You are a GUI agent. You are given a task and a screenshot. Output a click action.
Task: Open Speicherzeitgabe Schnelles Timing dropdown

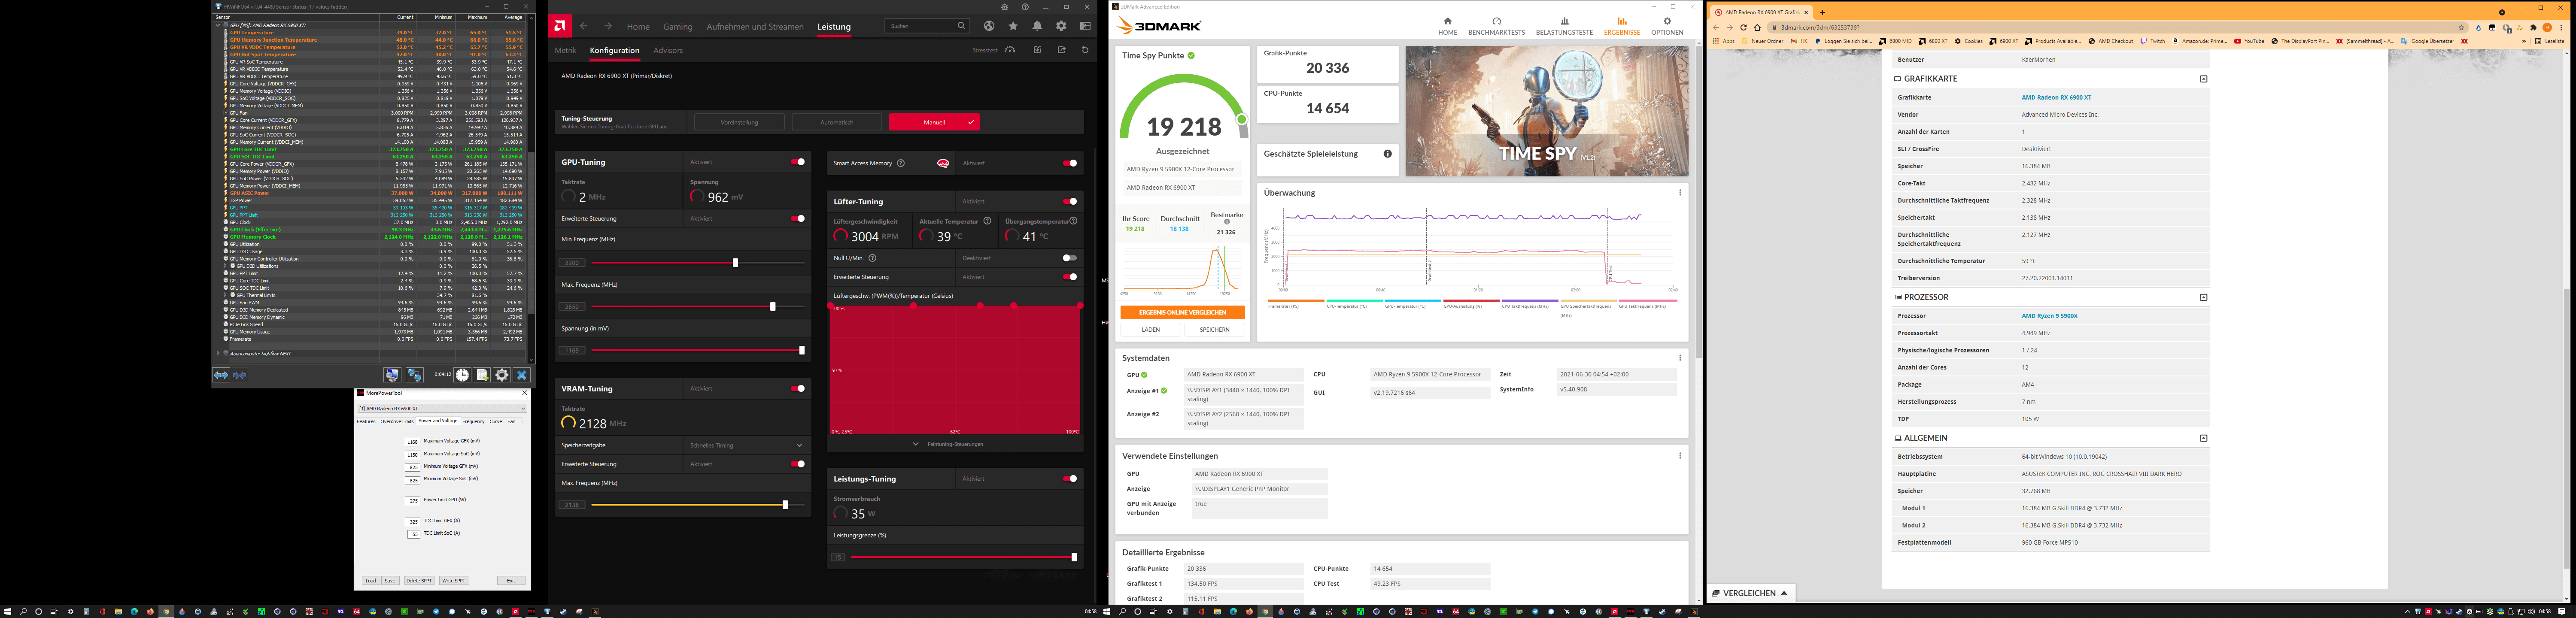coord(746,445)
